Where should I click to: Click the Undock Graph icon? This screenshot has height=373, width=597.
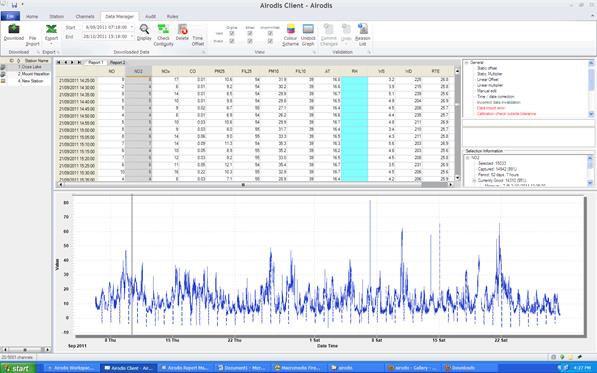pos(308,29)
